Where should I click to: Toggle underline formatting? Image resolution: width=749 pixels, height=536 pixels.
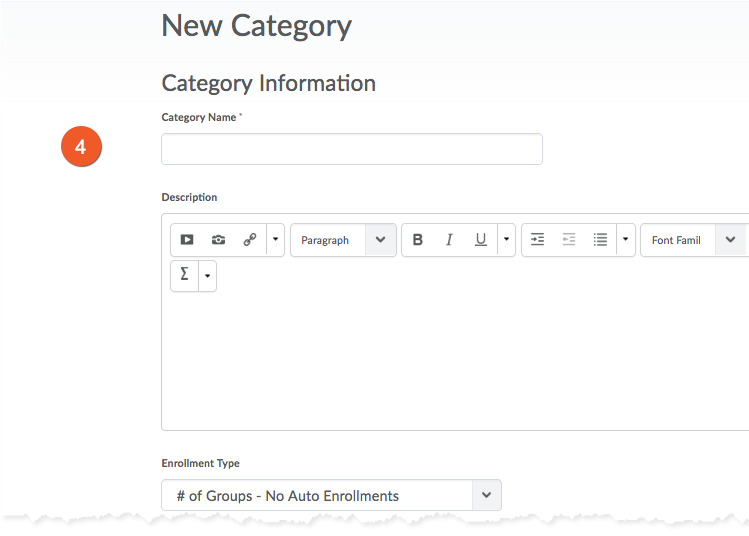click(x=480, y=240)
